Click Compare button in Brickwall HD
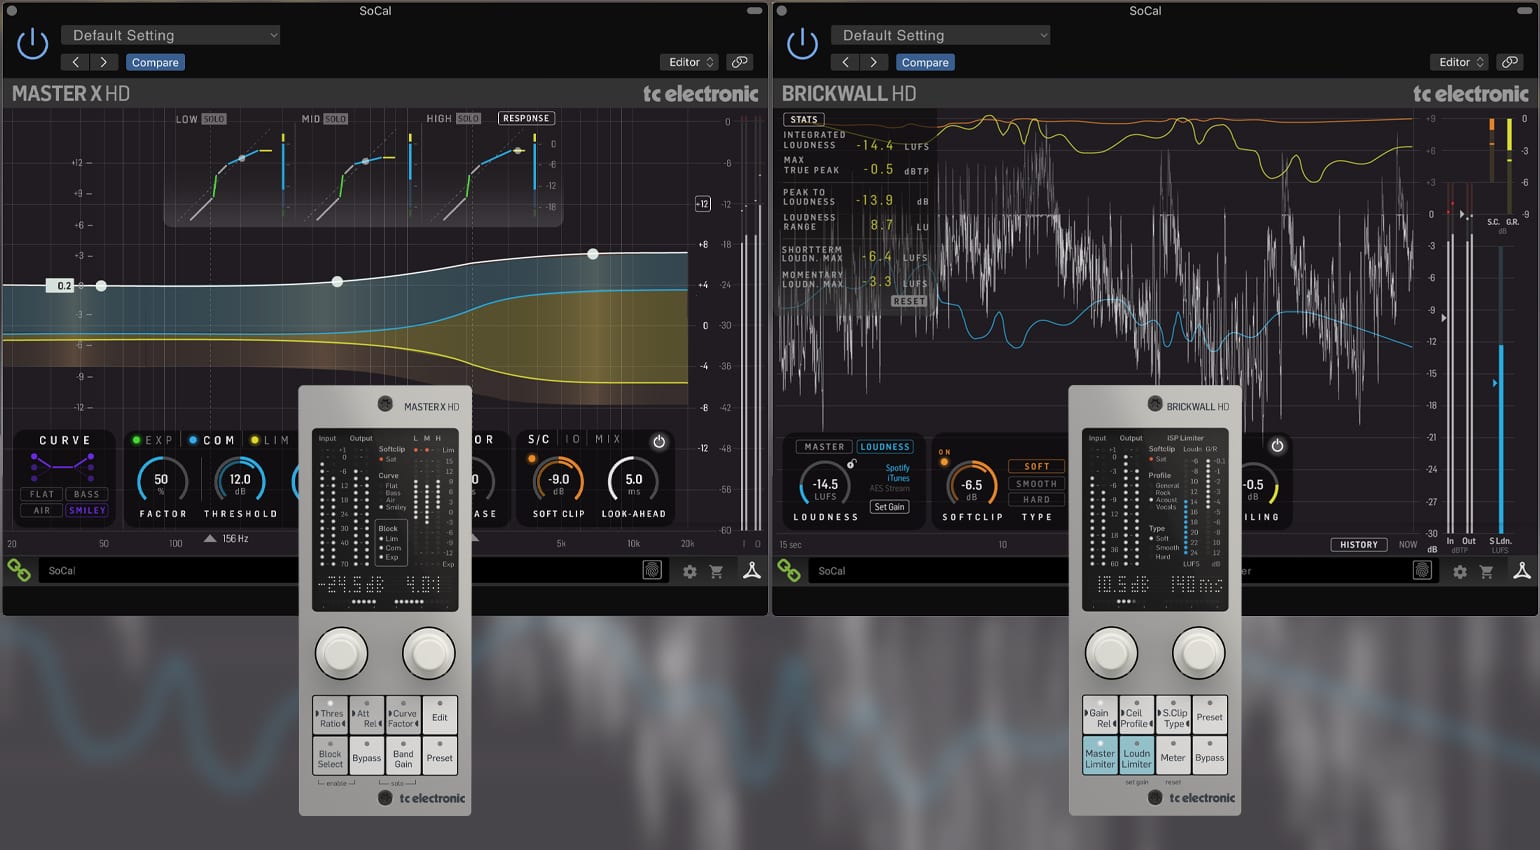Viewport: 1540px width, 850px height. click(x=925, y=62)
